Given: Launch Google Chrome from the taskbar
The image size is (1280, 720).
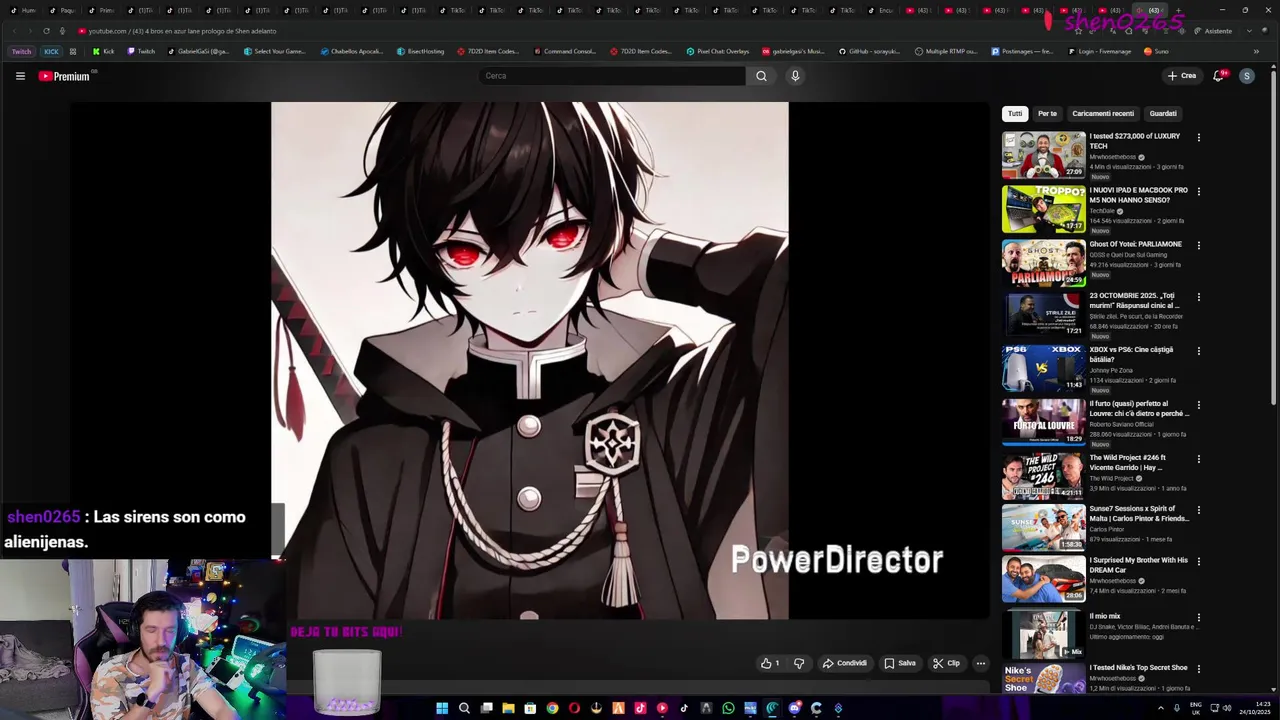Looking at the screenshot, I should 552,708.
